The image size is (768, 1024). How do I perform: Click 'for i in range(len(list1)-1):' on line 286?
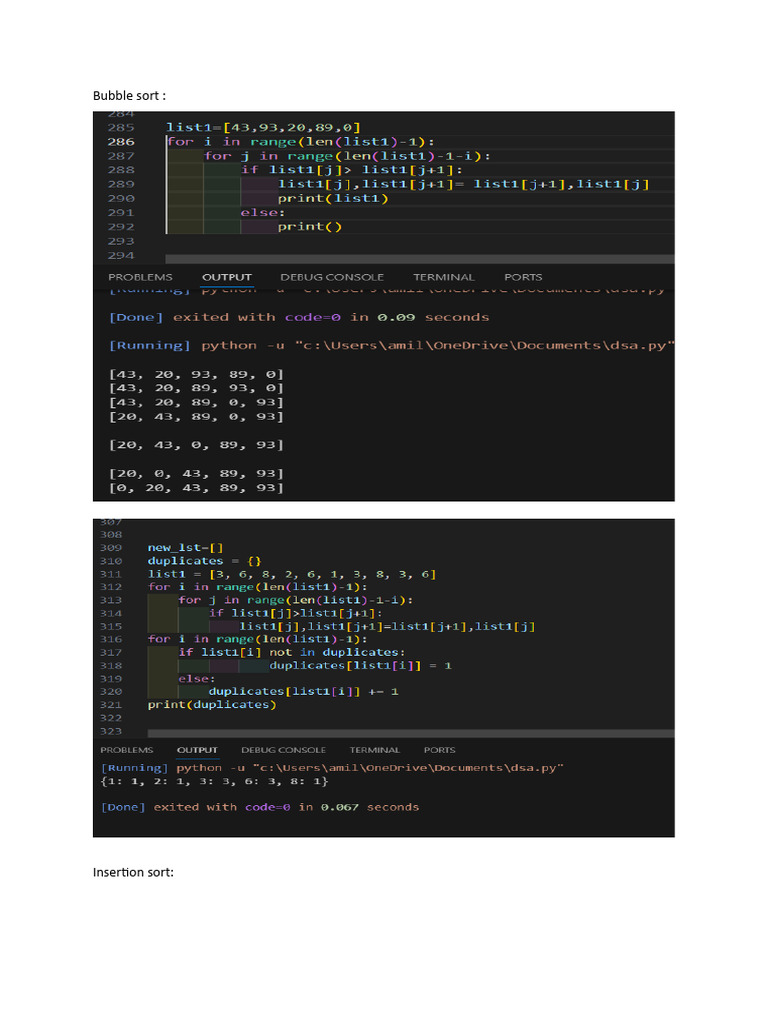tap(300, 142)
